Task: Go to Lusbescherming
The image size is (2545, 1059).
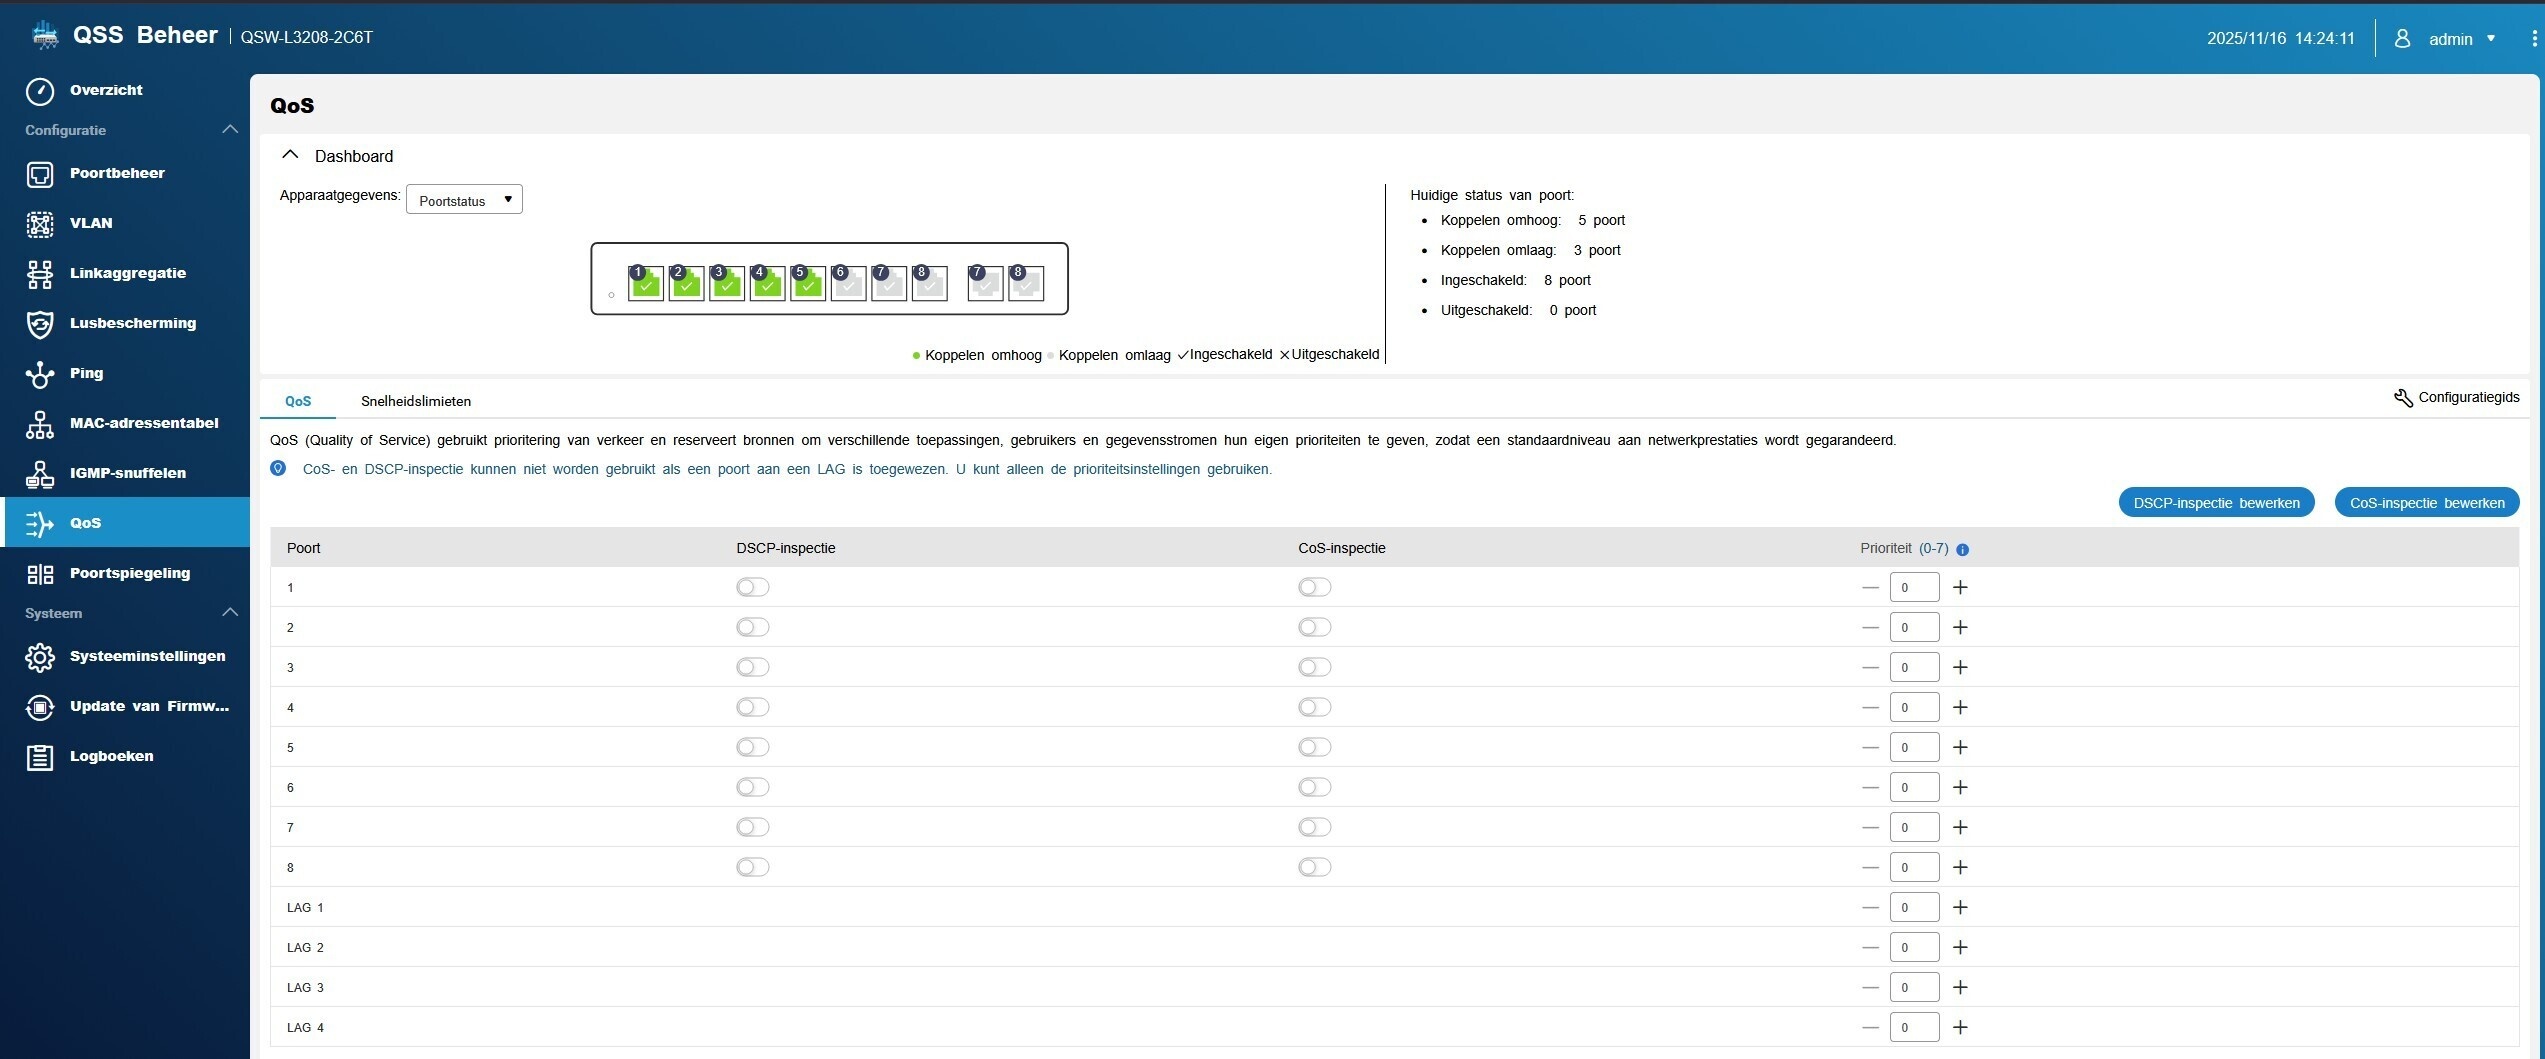Action: [133, 323]
